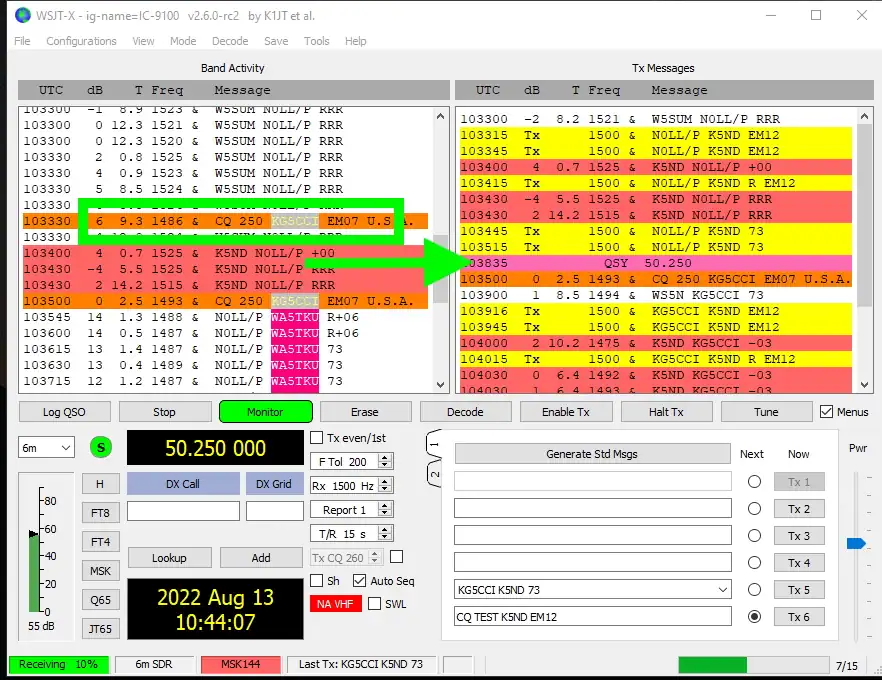Adjust the Pwr slider handle
882x680 pixels.
[x=855, y=543]
